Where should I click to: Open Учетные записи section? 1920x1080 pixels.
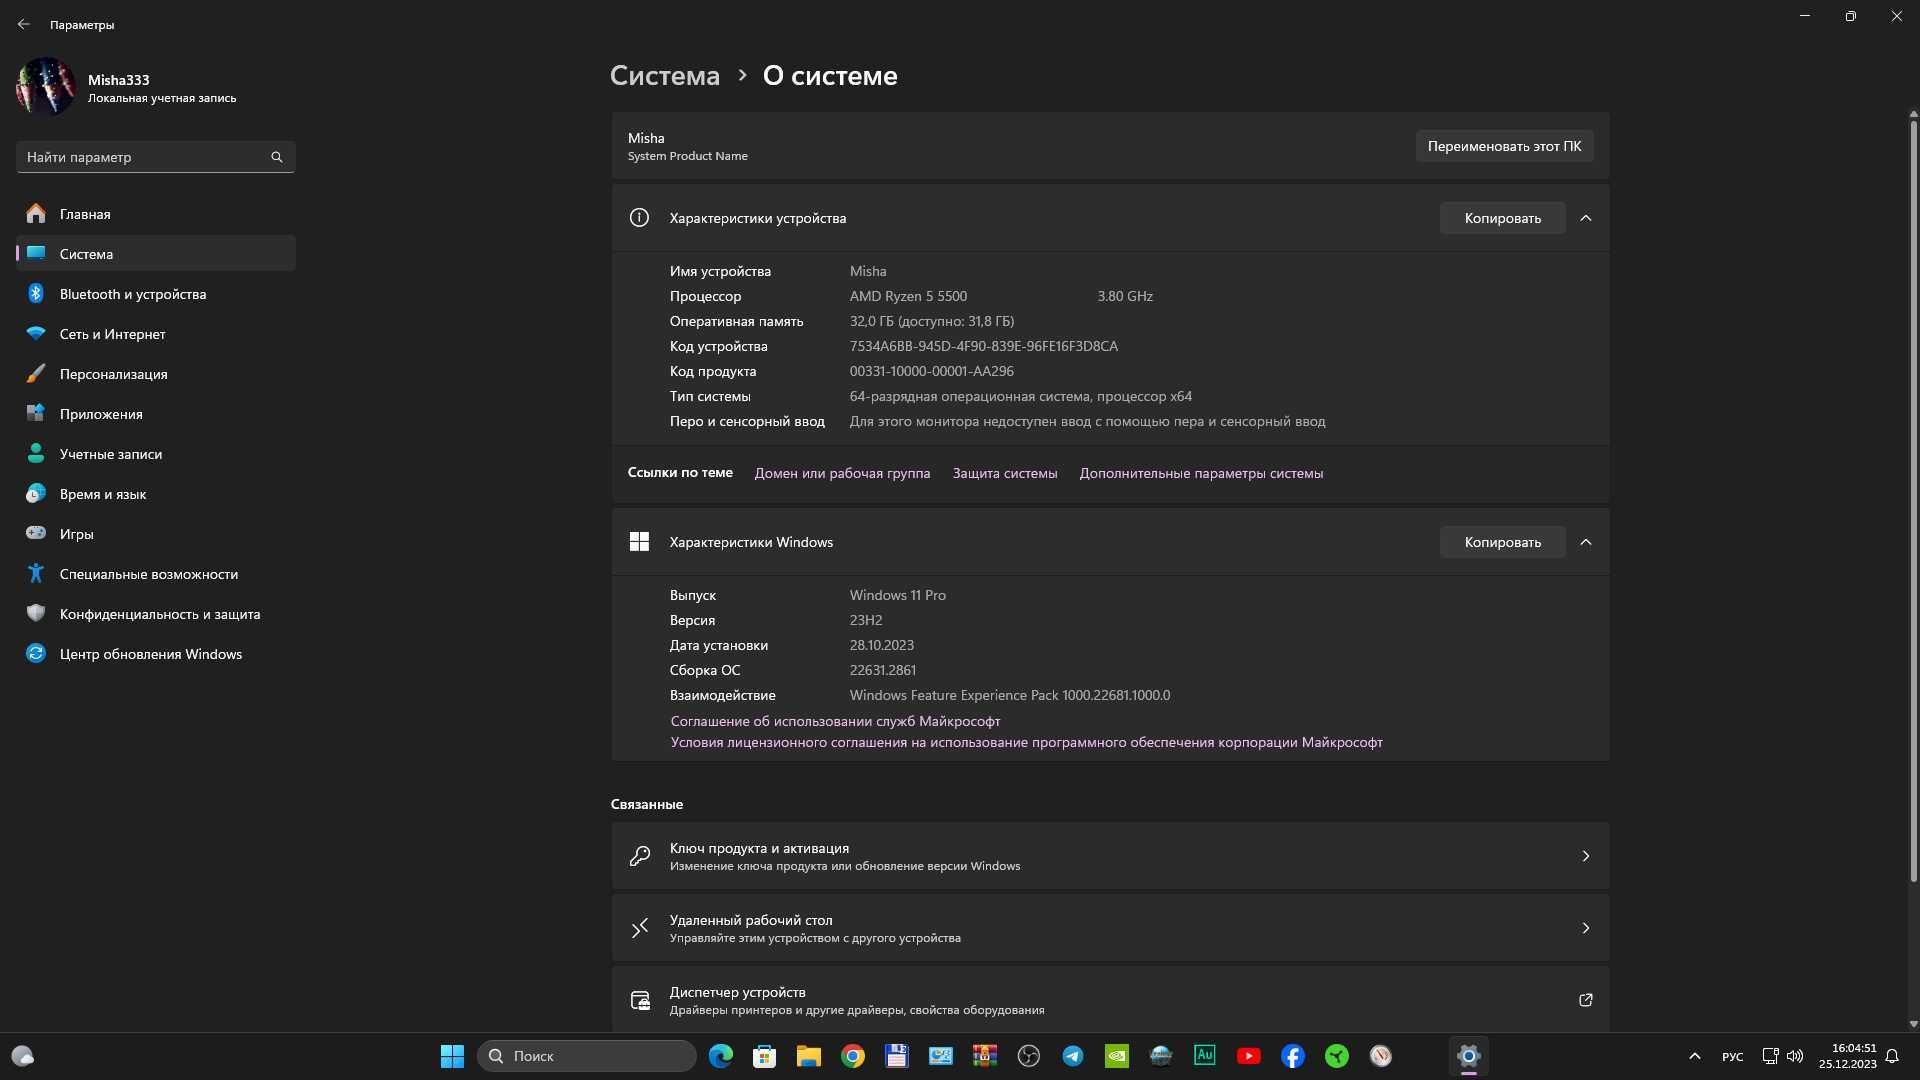coord(155,454)
